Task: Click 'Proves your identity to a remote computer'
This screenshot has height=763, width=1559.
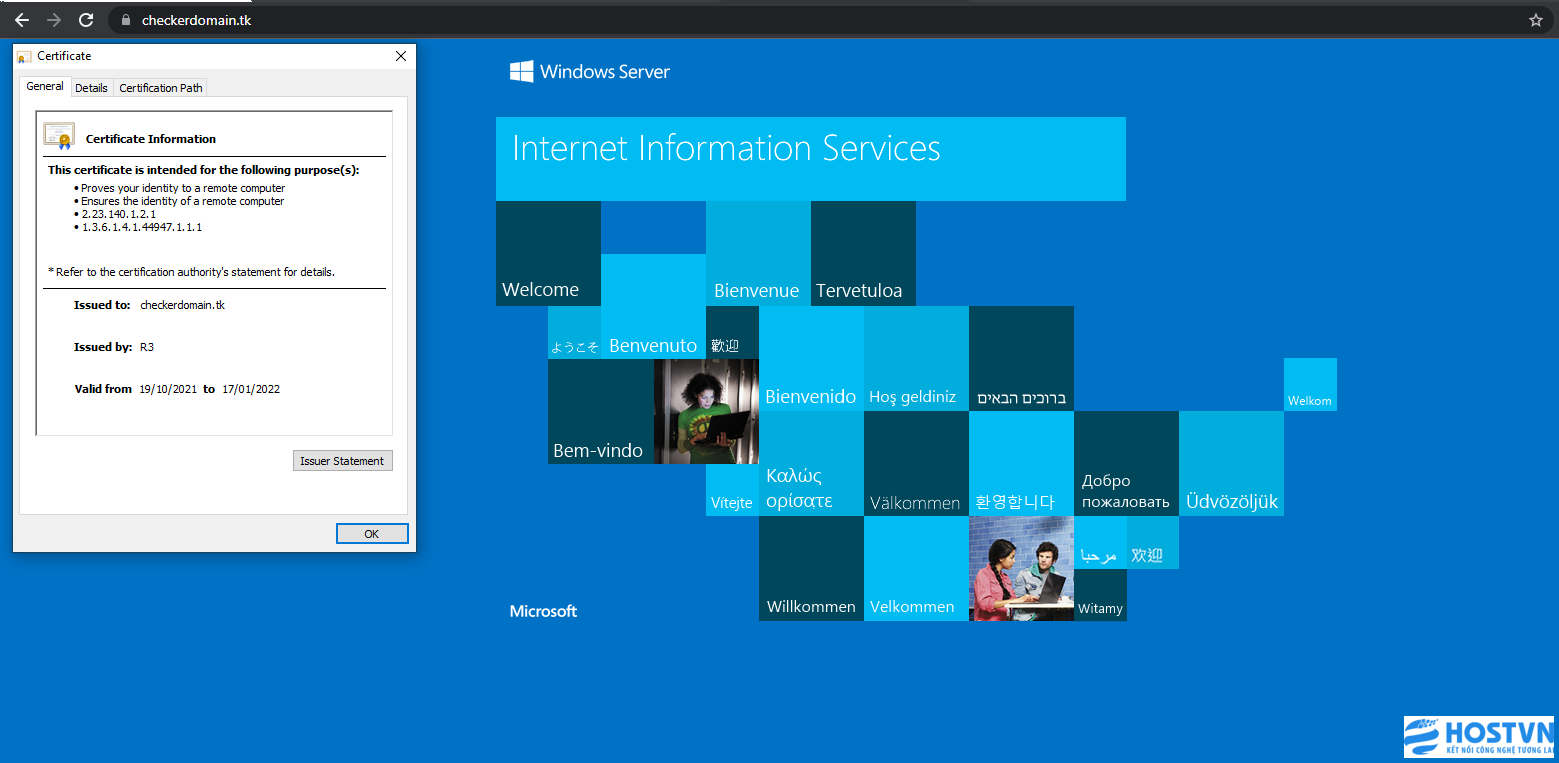Action: (183, 188)
